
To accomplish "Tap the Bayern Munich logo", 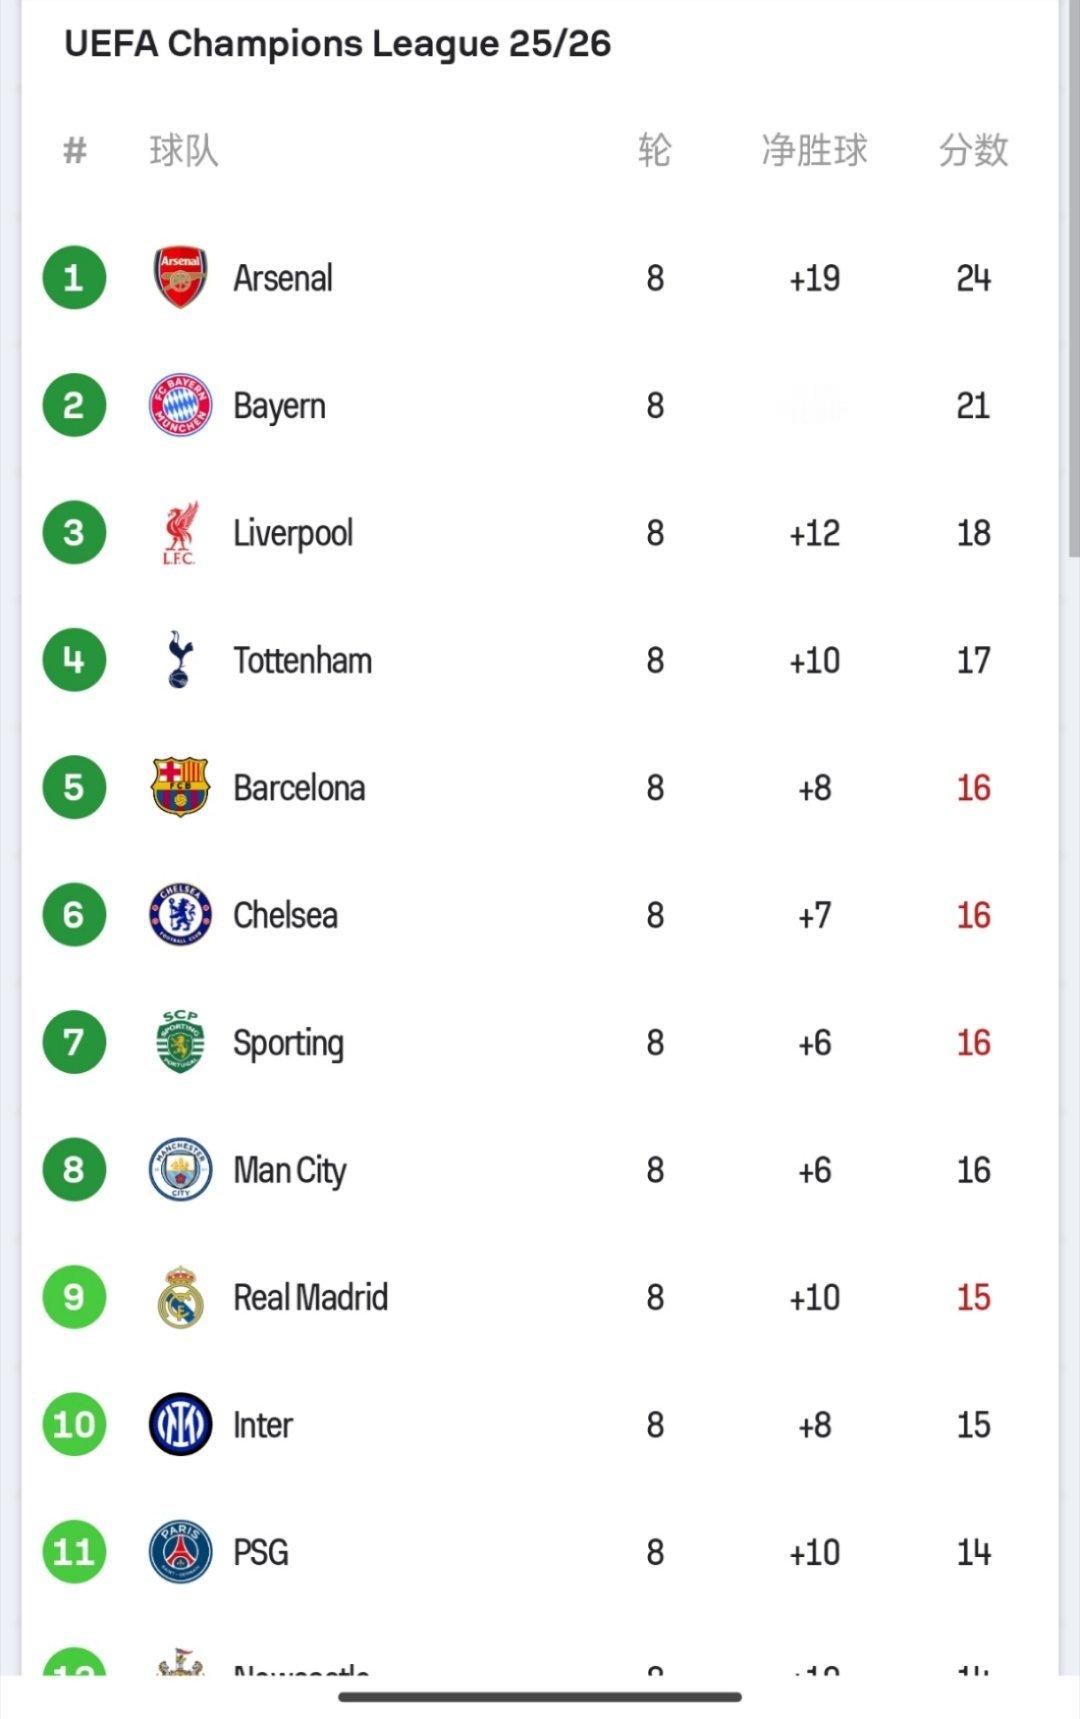I will point(180,405).
